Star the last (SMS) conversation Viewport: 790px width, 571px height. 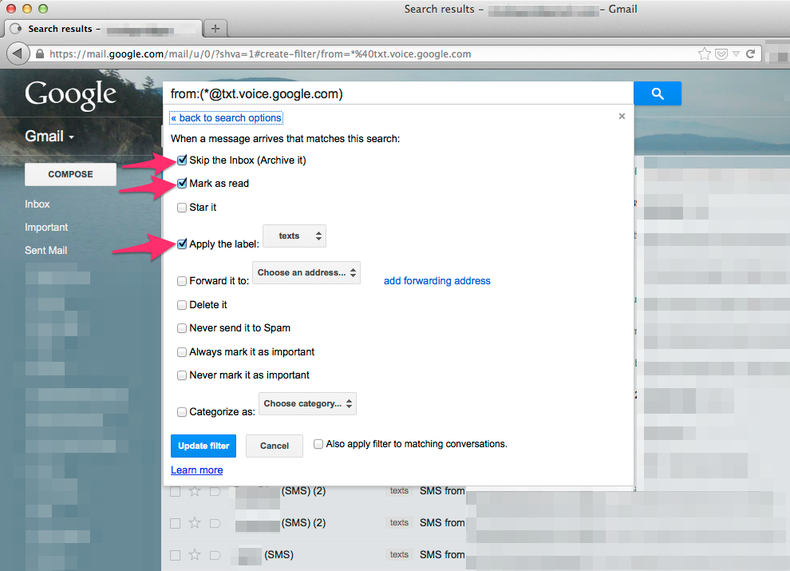coord(194,555)
